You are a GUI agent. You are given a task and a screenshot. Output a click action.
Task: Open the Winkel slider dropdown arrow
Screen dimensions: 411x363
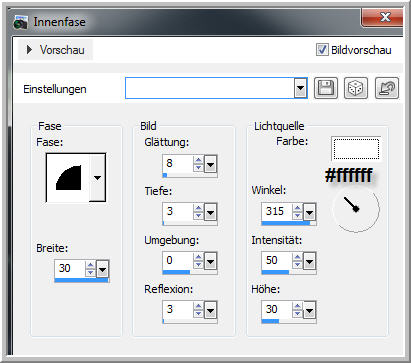click(x=310, y=212)
